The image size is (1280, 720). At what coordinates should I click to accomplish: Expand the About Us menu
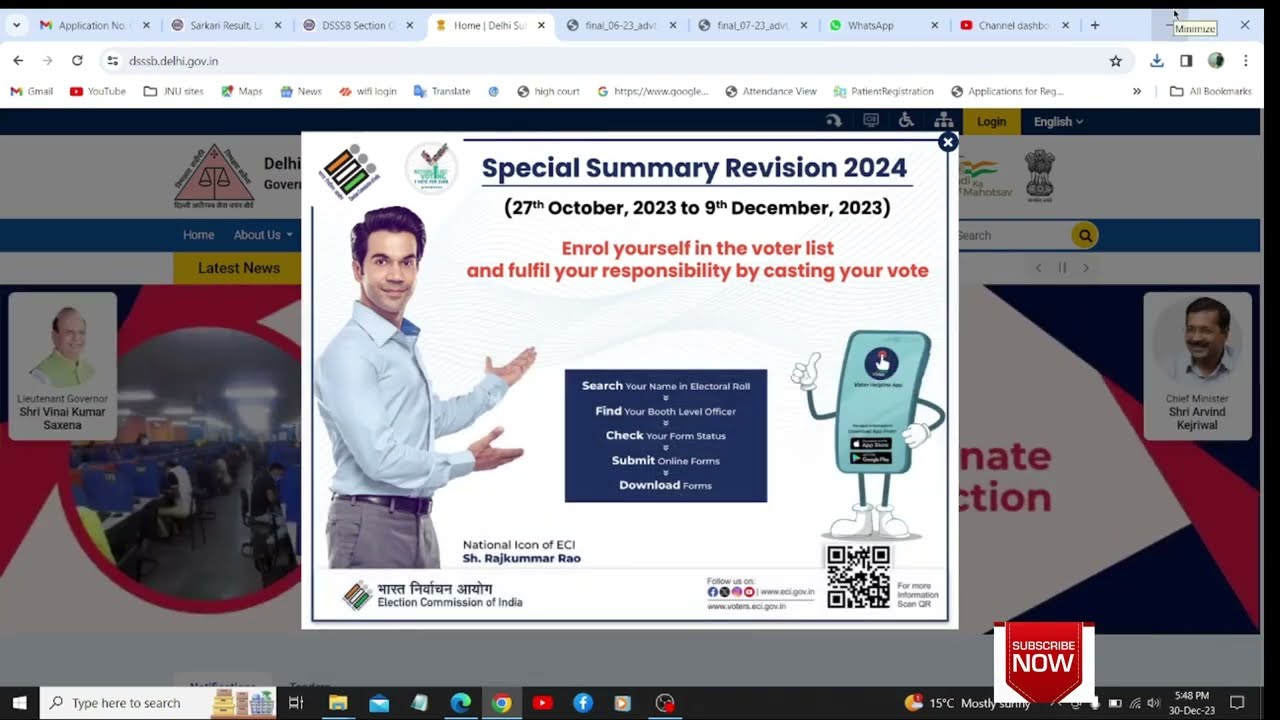pyautogui.click(x=263, y=235)
